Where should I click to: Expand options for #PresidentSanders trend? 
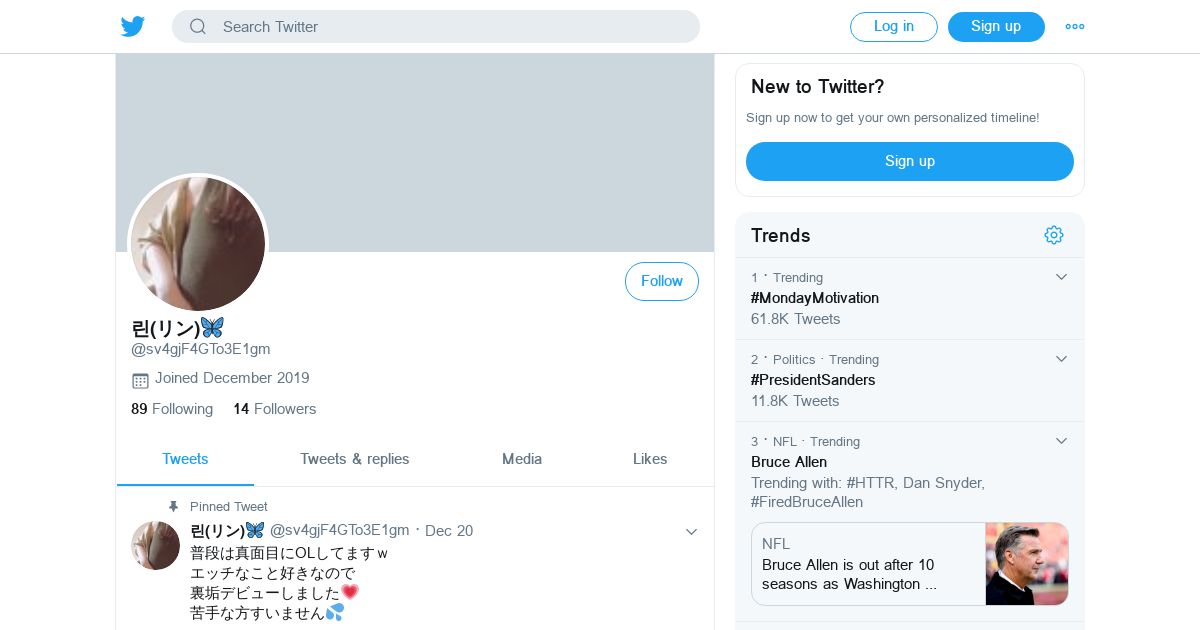(1062, 359)
